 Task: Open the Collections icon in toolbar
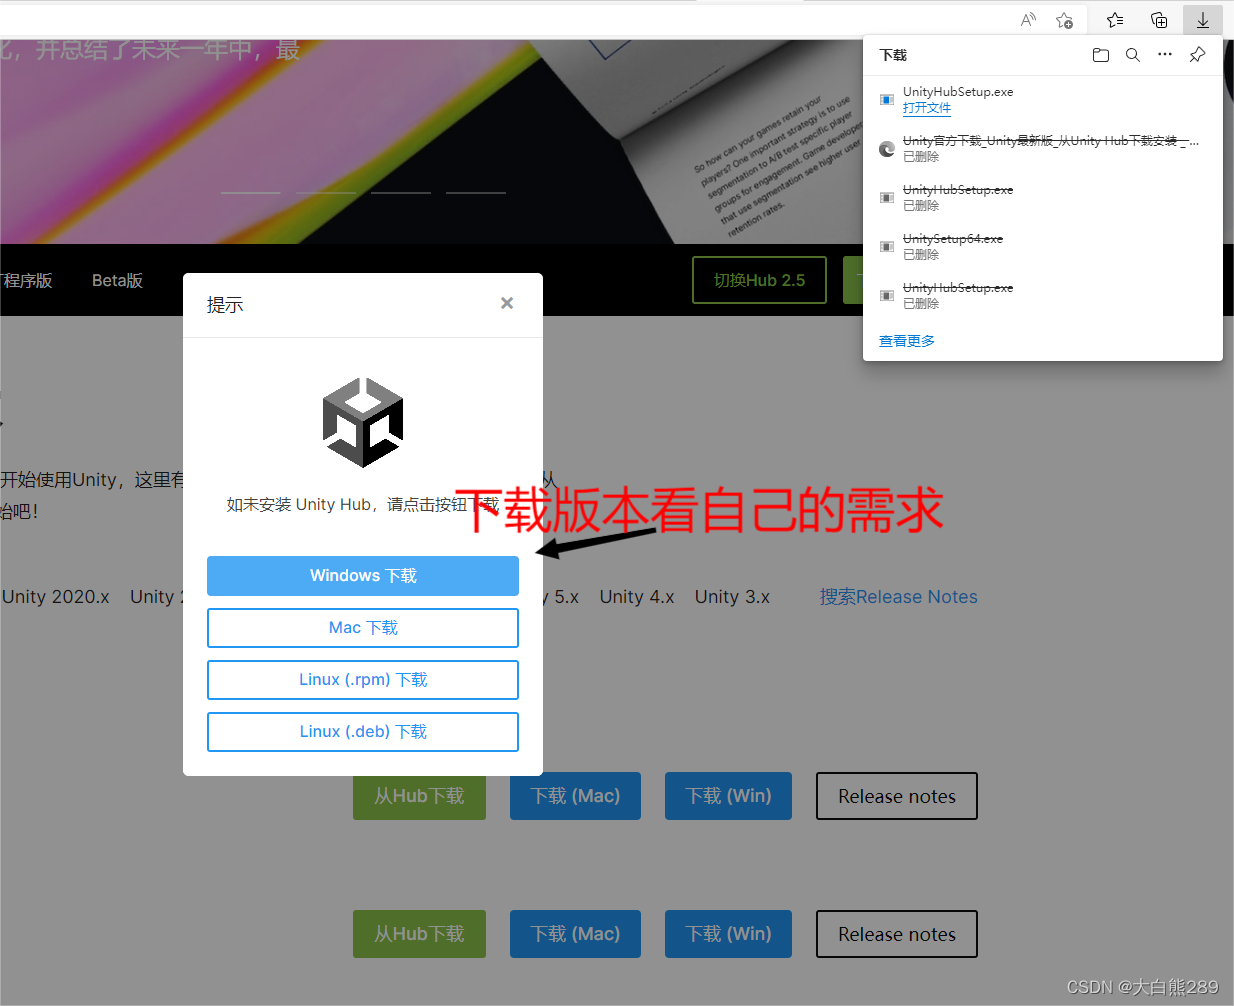point(1159,20)
